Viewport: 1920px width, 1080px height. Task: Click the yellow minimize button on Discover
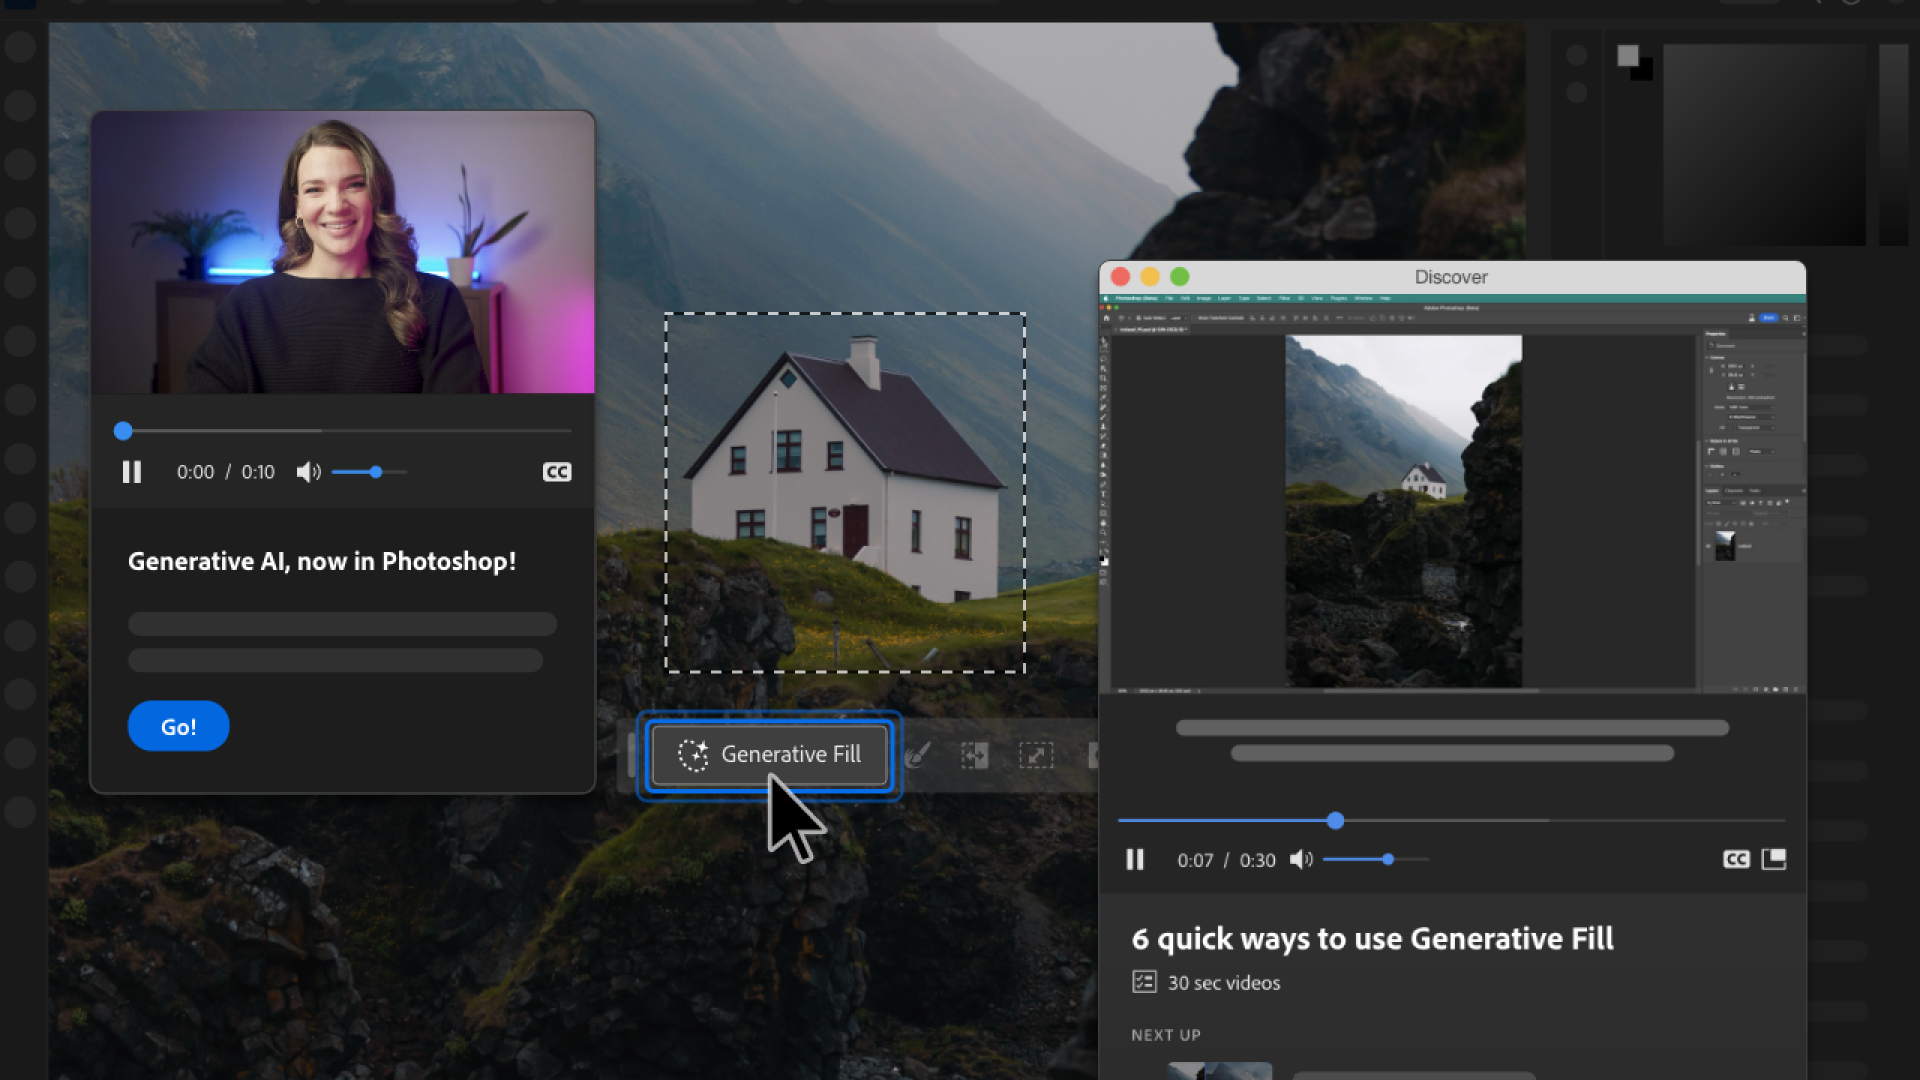(1150, 277)
